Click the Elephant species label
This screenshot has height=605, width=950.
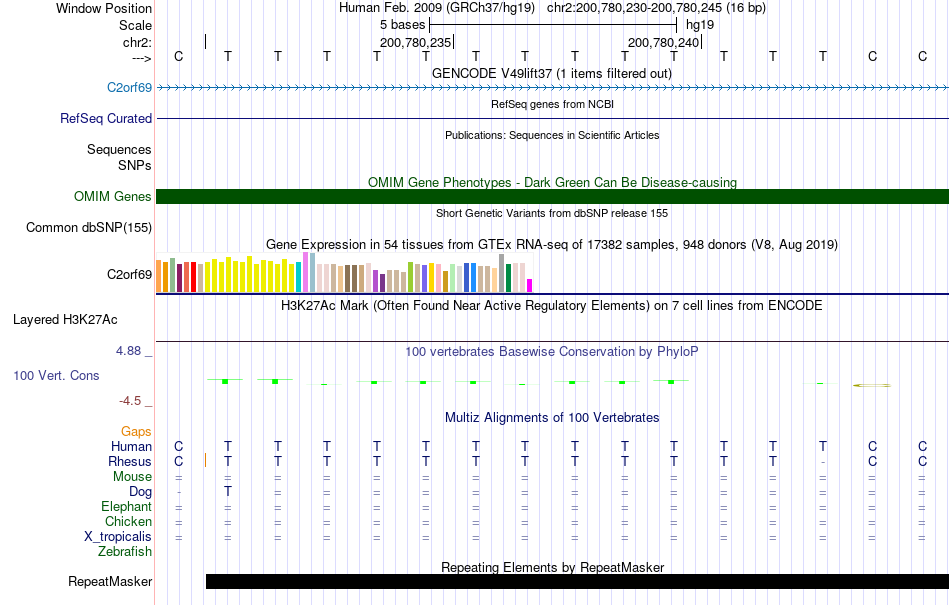(126, 507)
